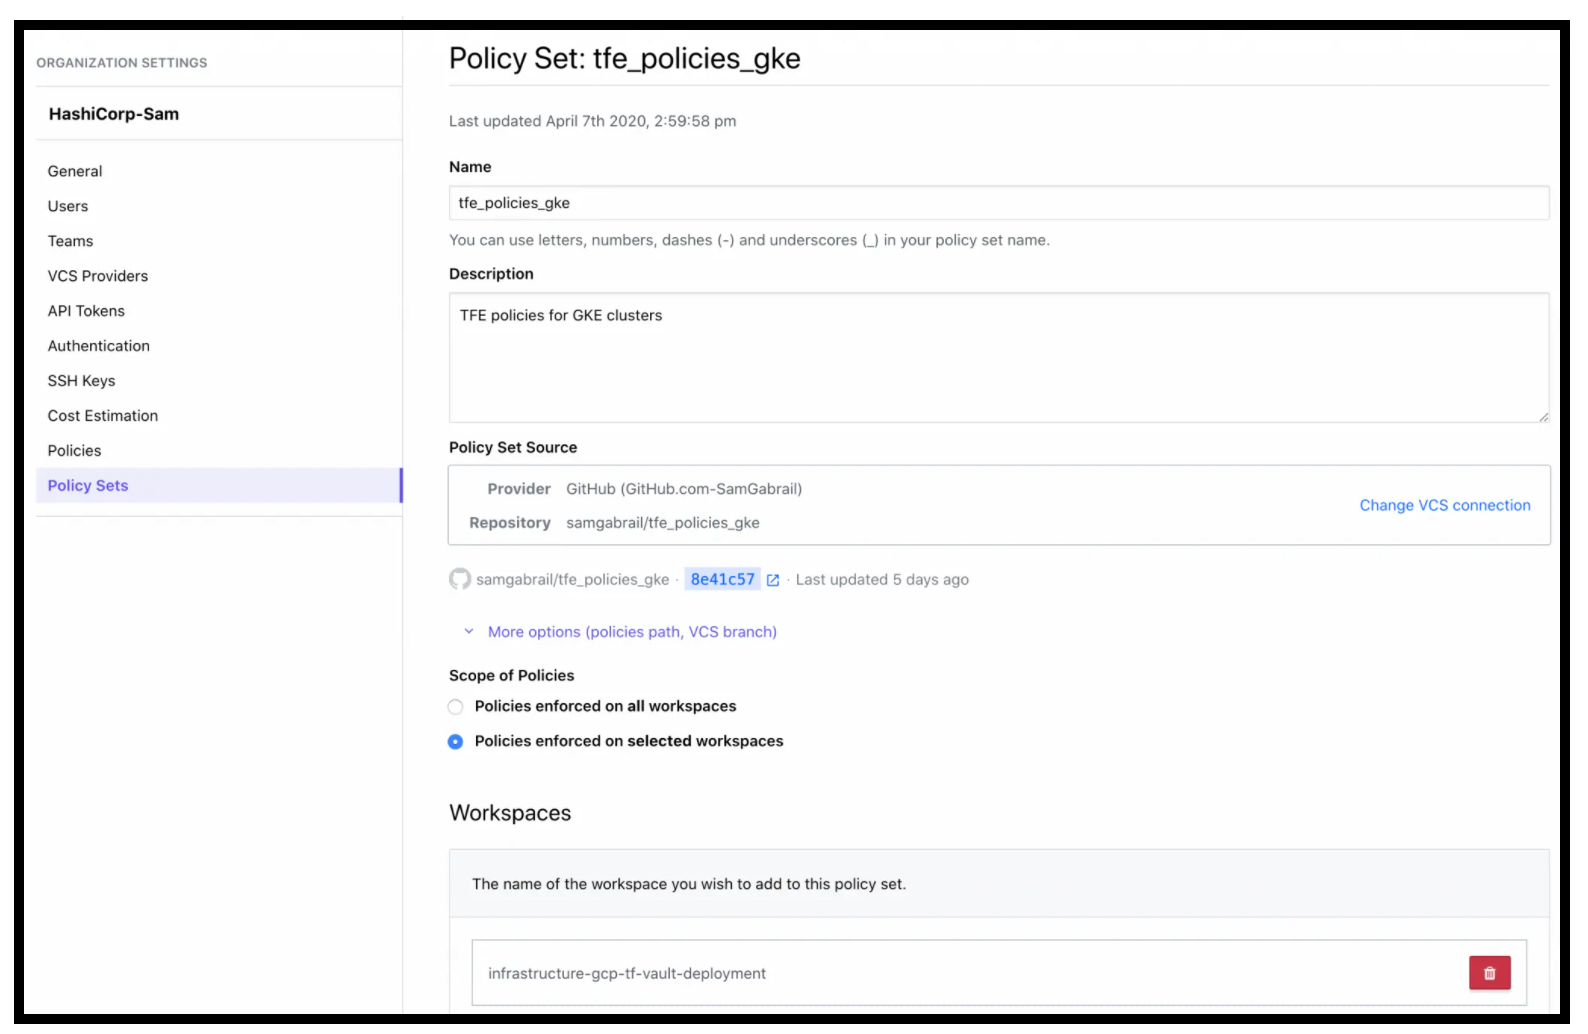Go to SSH Keys settings

click(x=81, y=381)
